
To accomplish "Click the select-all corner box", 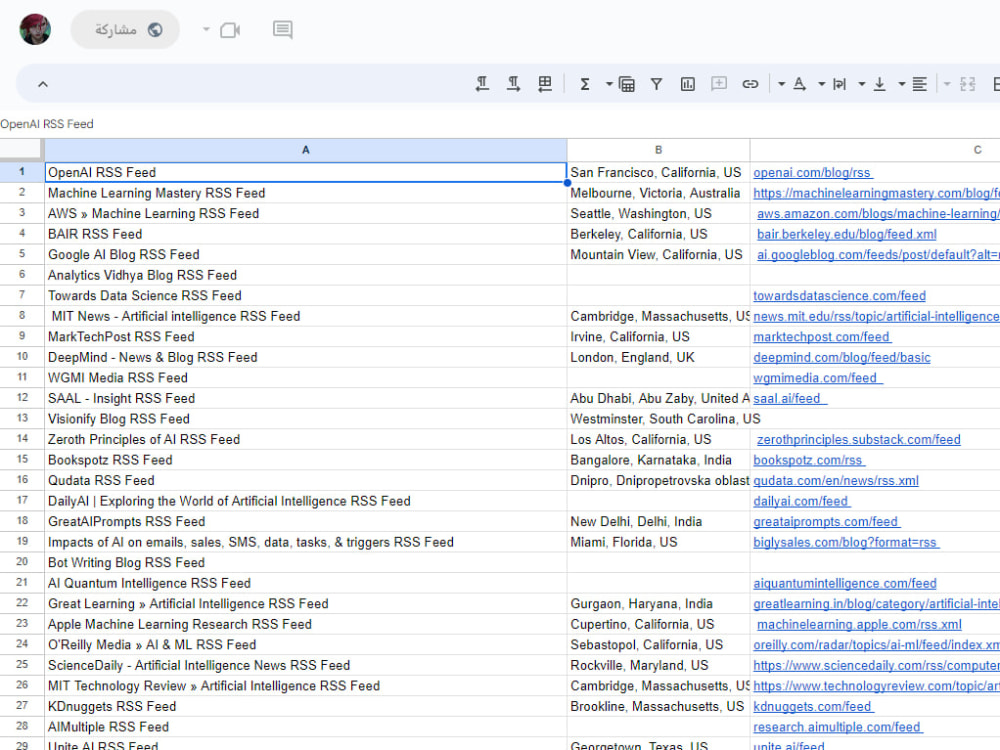I will (x=21, y=150).
